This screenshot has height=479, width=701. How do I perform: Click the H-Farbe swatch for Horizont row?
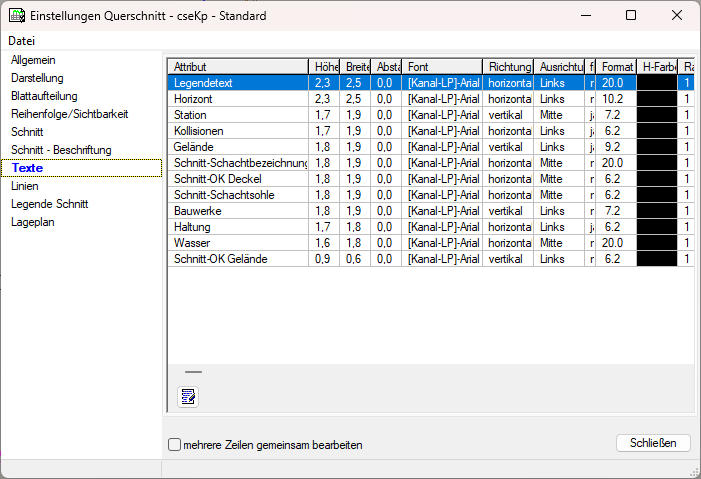click(x=656, y=99)
